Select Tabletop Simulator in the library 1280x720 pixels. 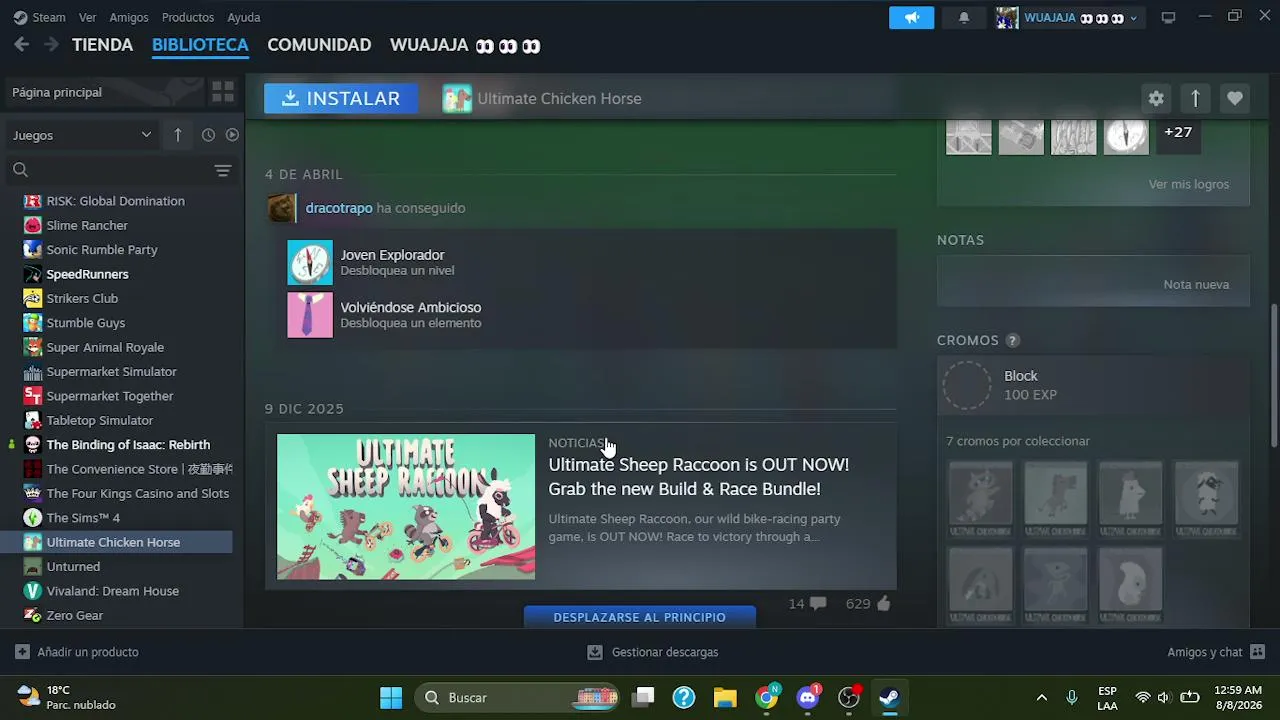(x=100, y=420)
